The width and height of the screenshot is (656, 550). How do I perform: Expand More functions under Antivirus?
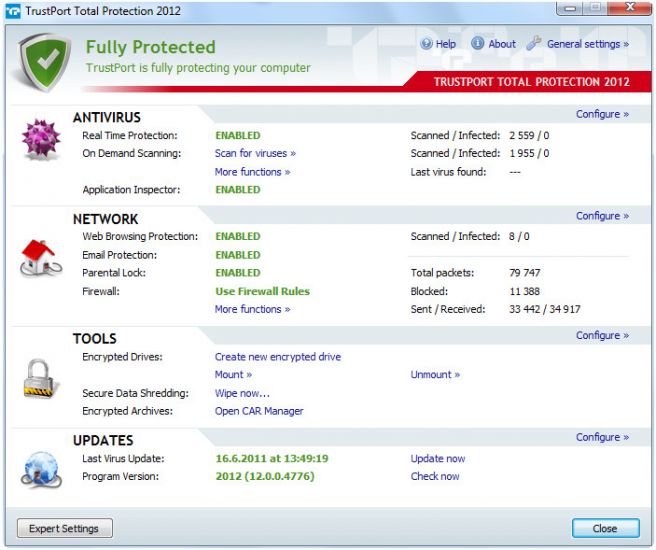point(252,172)
